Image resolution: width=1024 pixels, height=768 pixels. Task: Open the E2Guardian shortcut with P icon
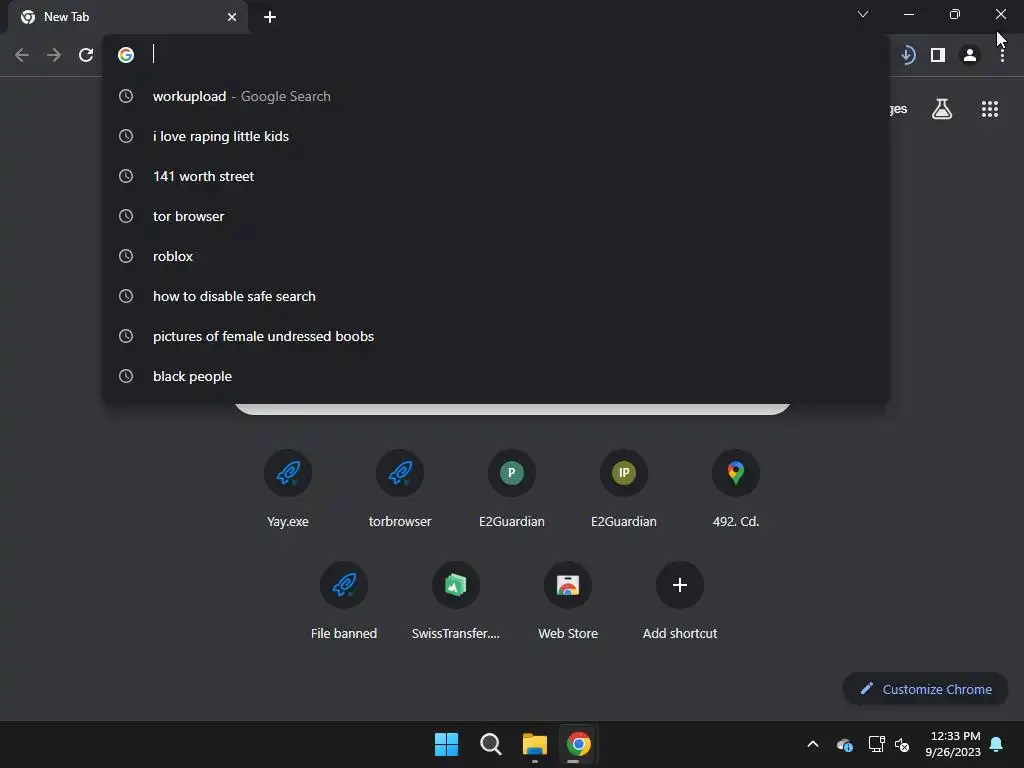512,489
